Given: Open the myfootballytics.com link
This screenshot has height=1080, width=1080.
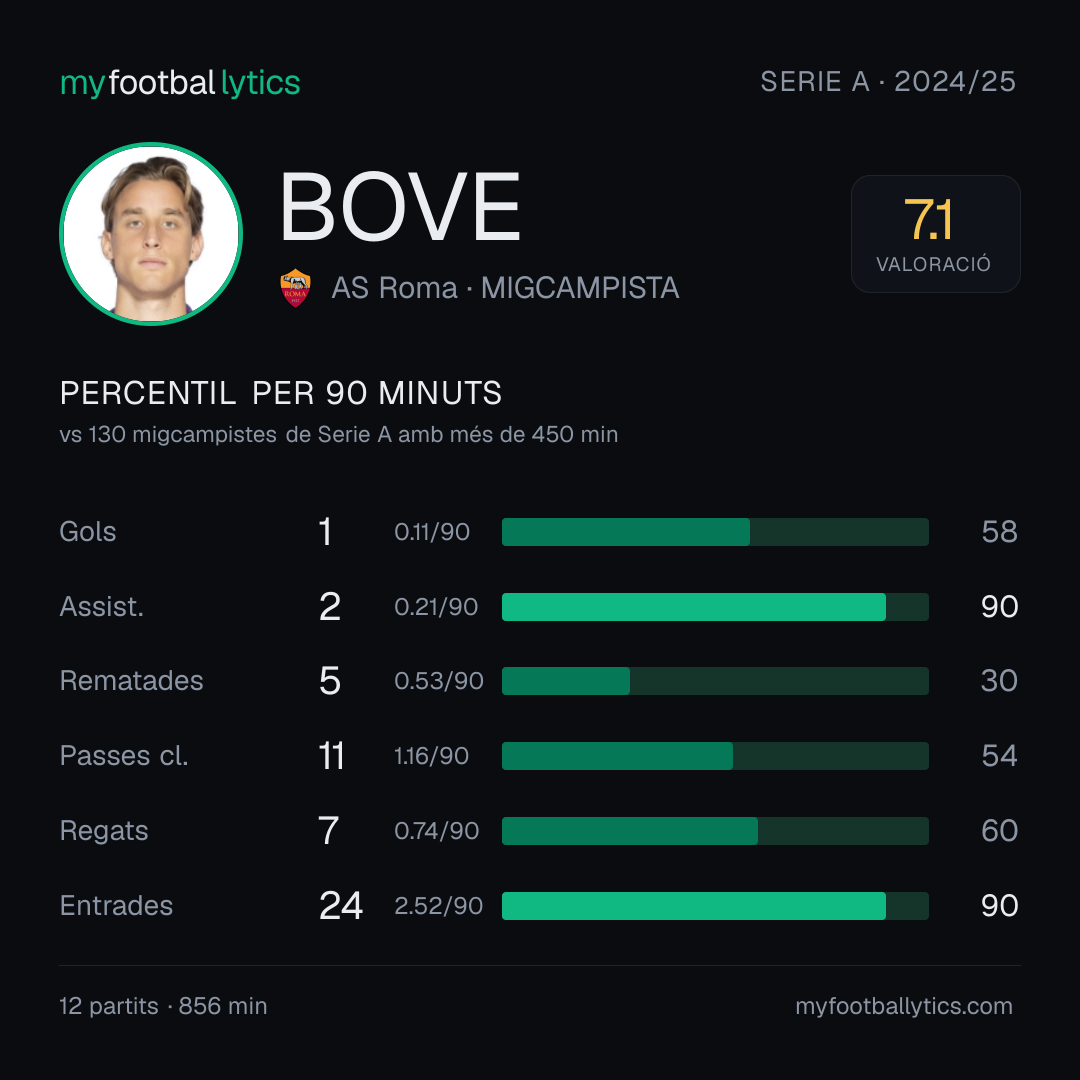Looking at the screenshot, I should click(x=904, y=1006).
